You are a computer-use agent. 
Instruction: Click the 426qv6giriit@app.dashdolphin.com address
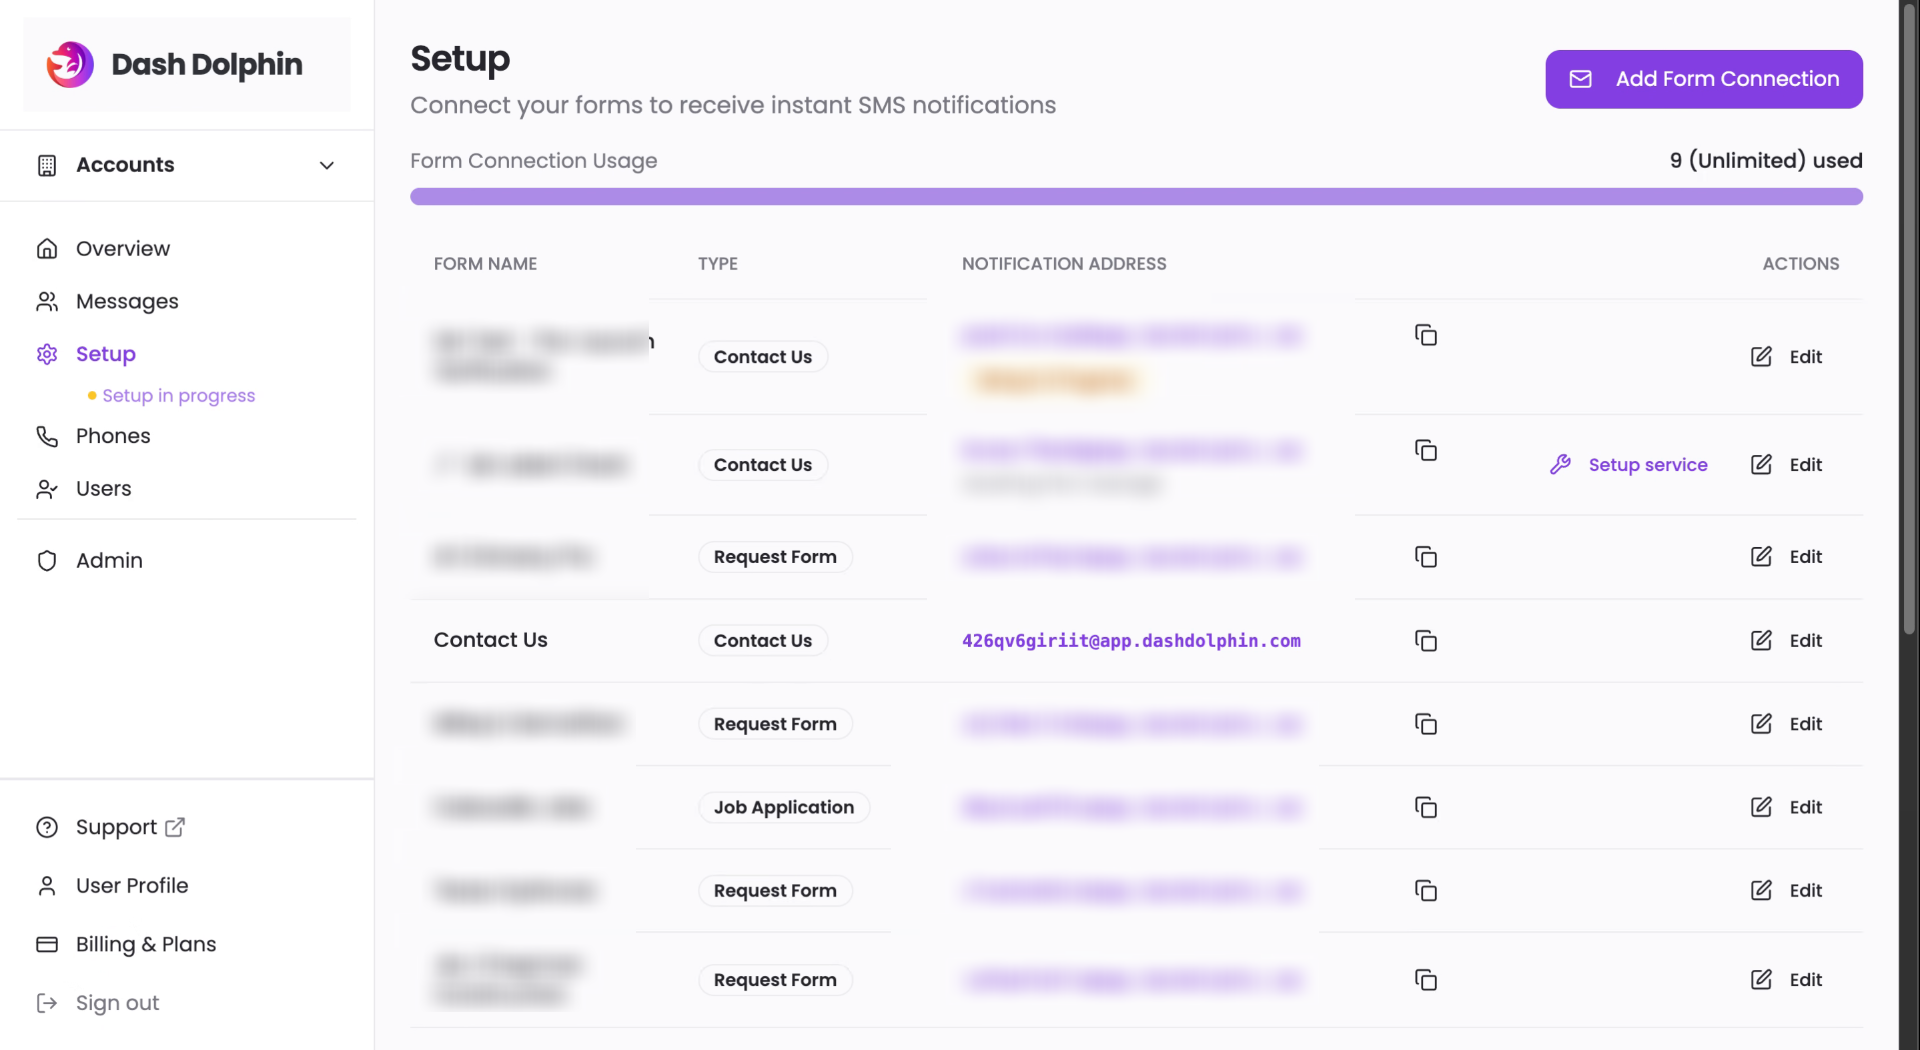coord(1131,641)
